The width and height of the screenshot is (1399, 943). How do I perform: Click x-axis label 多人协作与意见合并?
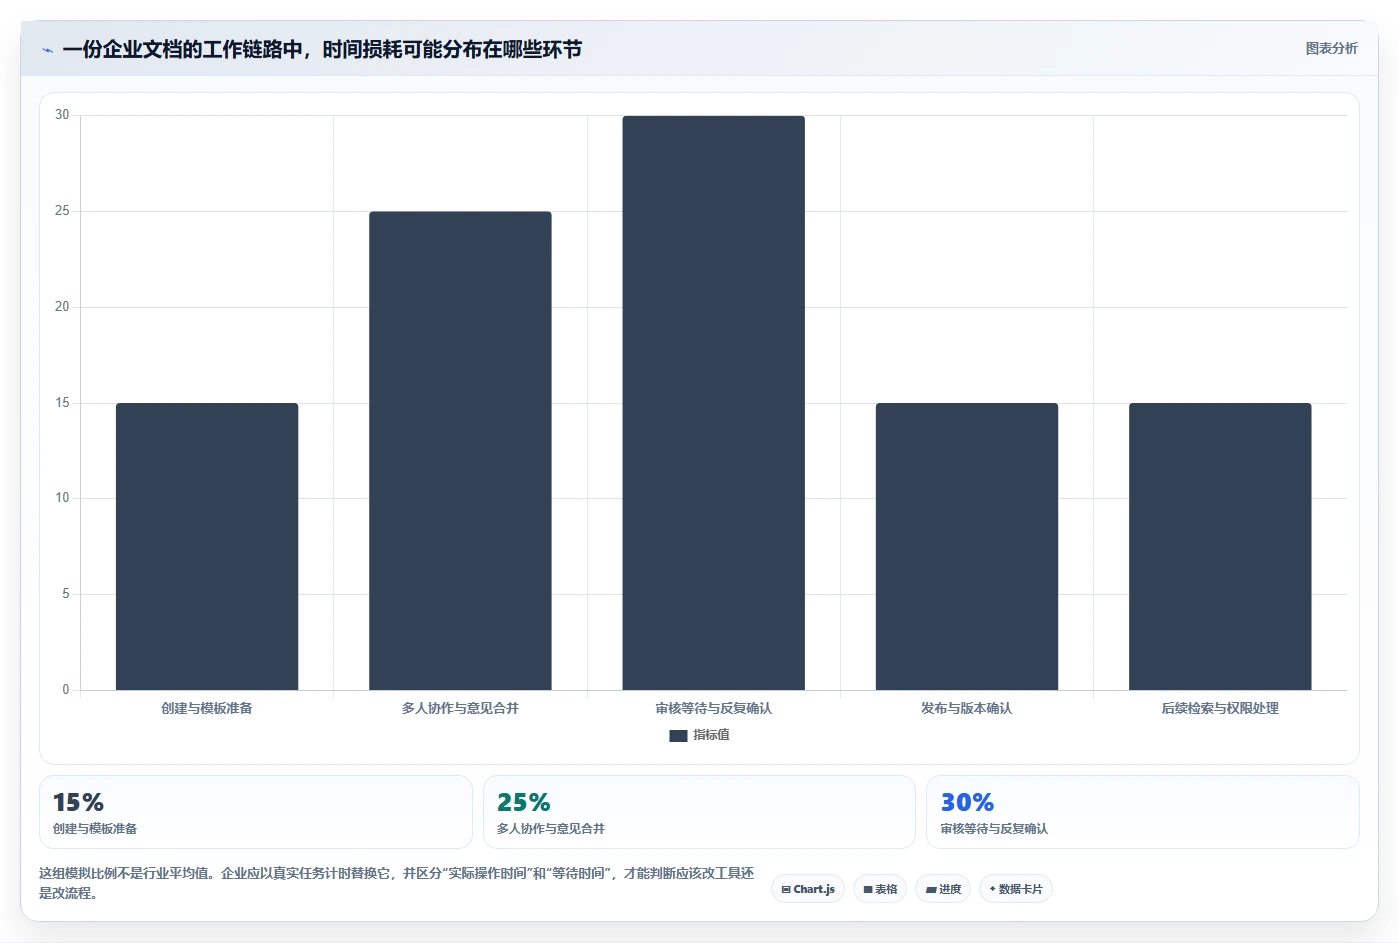tap(460, 708)
